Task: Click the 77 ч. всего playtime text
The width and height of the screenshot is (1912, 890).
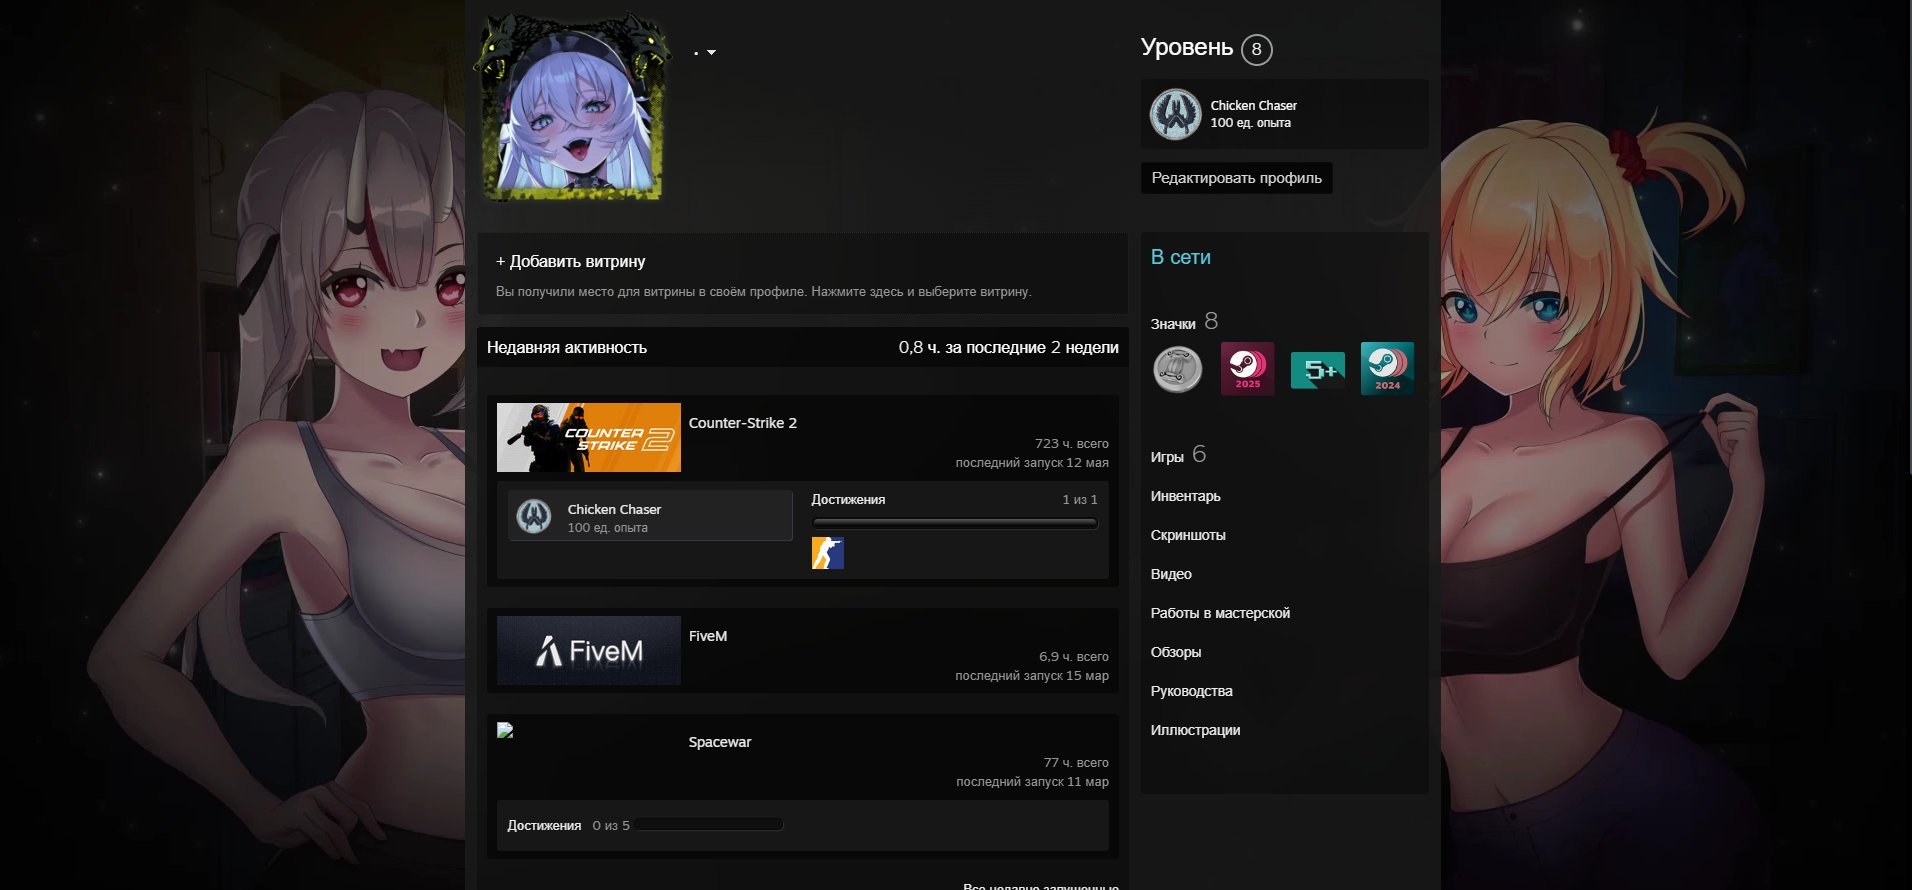Action: coord(1076,763)
